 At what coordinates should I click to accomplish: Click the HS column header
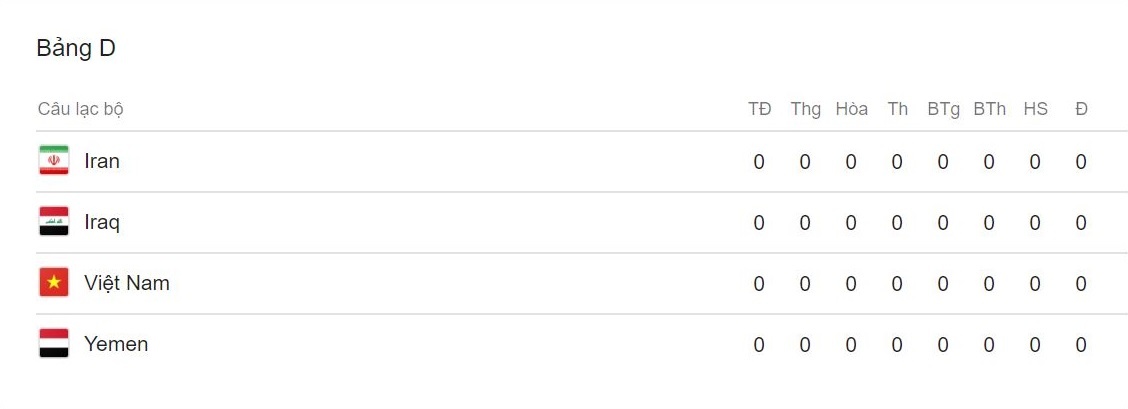1035,109
